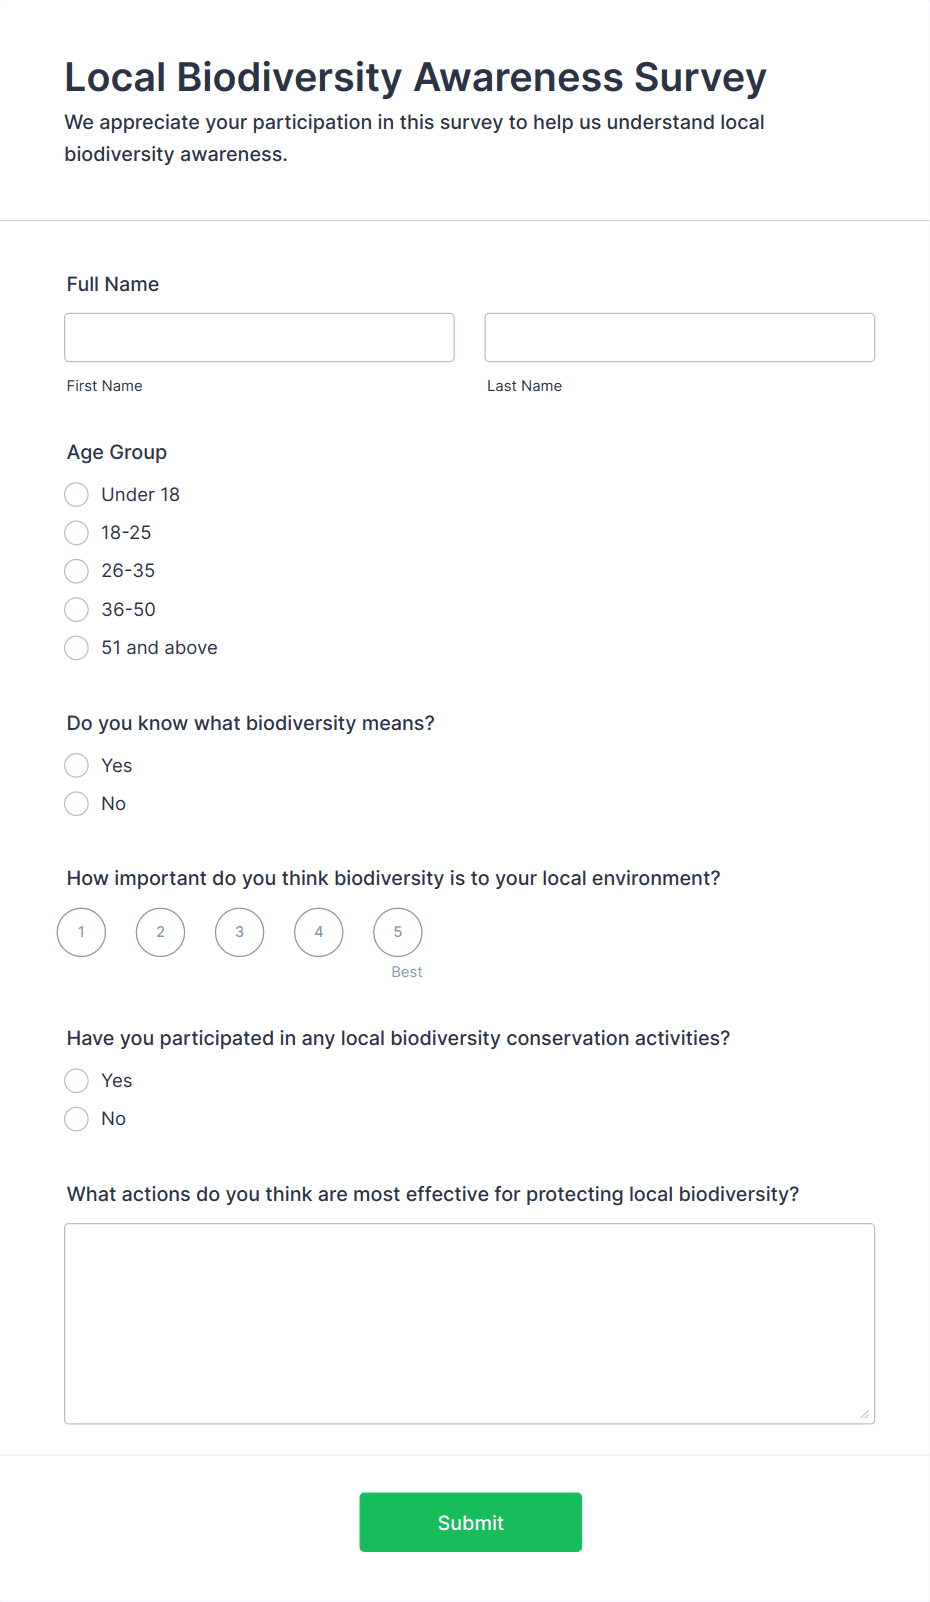Select 51 and above age option
Screen dimensions: 930x1602
click(x=77, y=648)
